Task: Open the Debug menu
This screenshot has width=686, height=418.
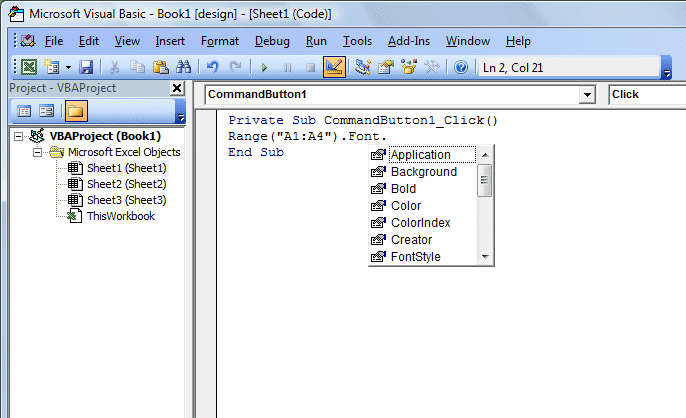Action: click(272, 41)
